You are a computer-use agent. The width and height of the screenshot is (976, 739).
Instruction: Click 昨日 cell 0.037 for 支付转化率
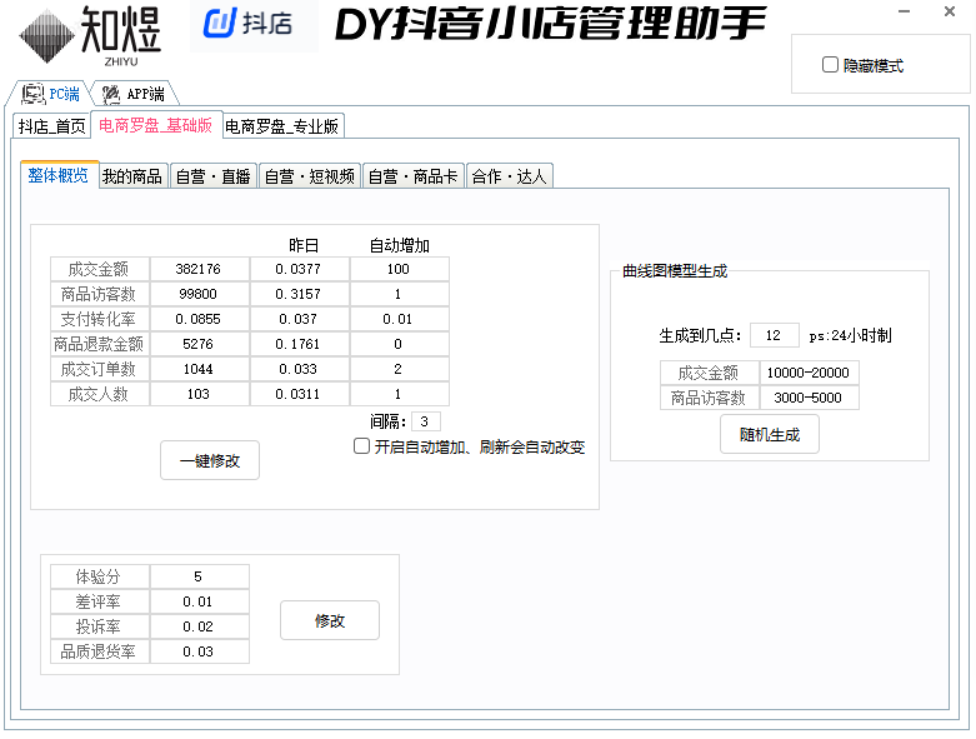[299, 319]
